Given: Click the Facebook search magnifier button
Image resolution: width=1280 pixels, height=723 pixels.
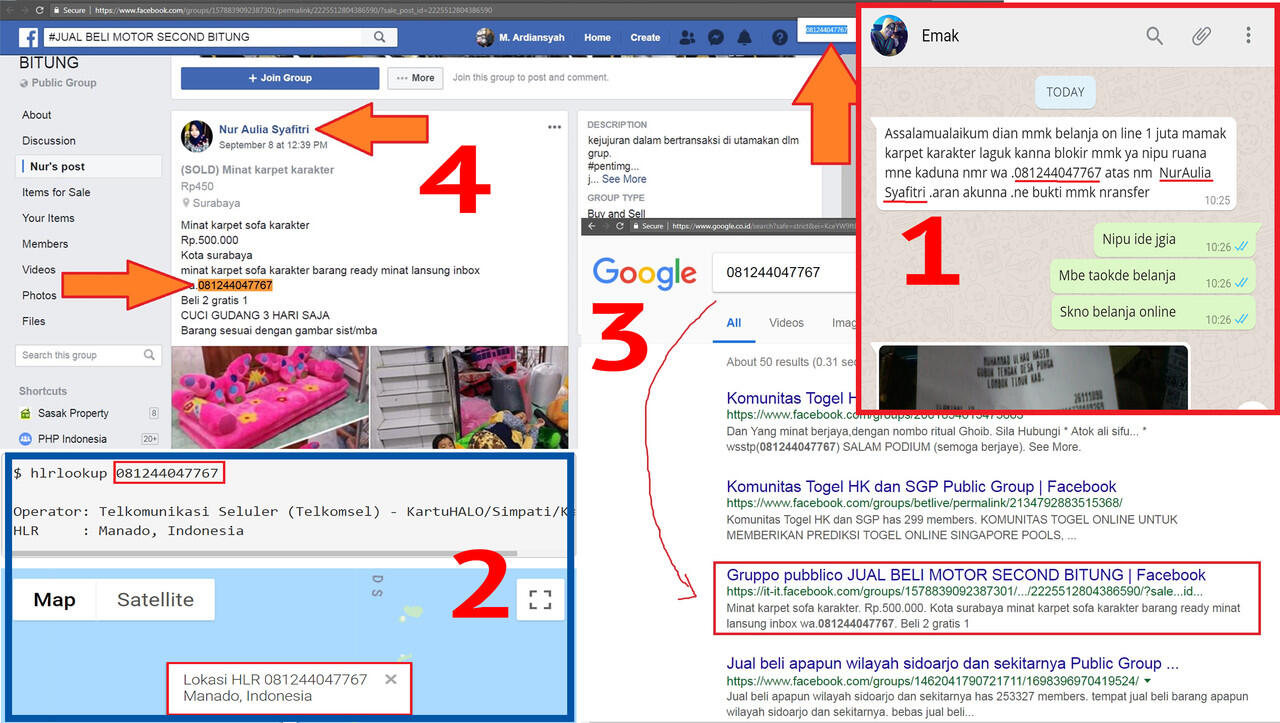Looking at the screenshot, I should tap(379, 37).
